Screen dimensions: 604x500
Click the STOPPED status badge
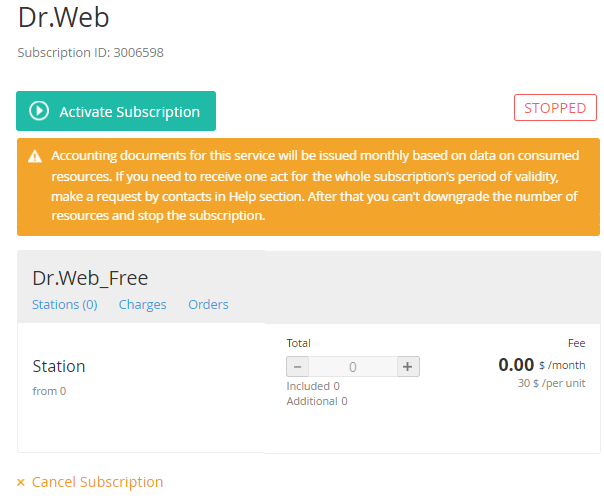tap(555, 107)
